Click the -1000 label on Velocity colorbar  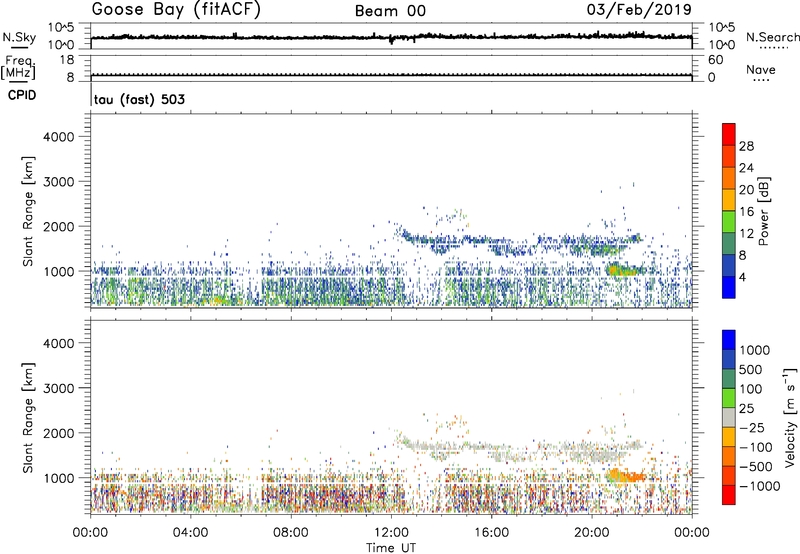(759, 486)
